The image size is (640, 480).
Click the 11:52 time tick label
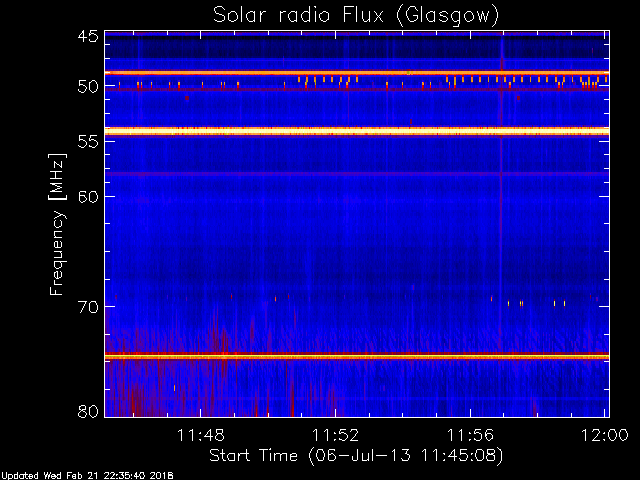[335, 435]
